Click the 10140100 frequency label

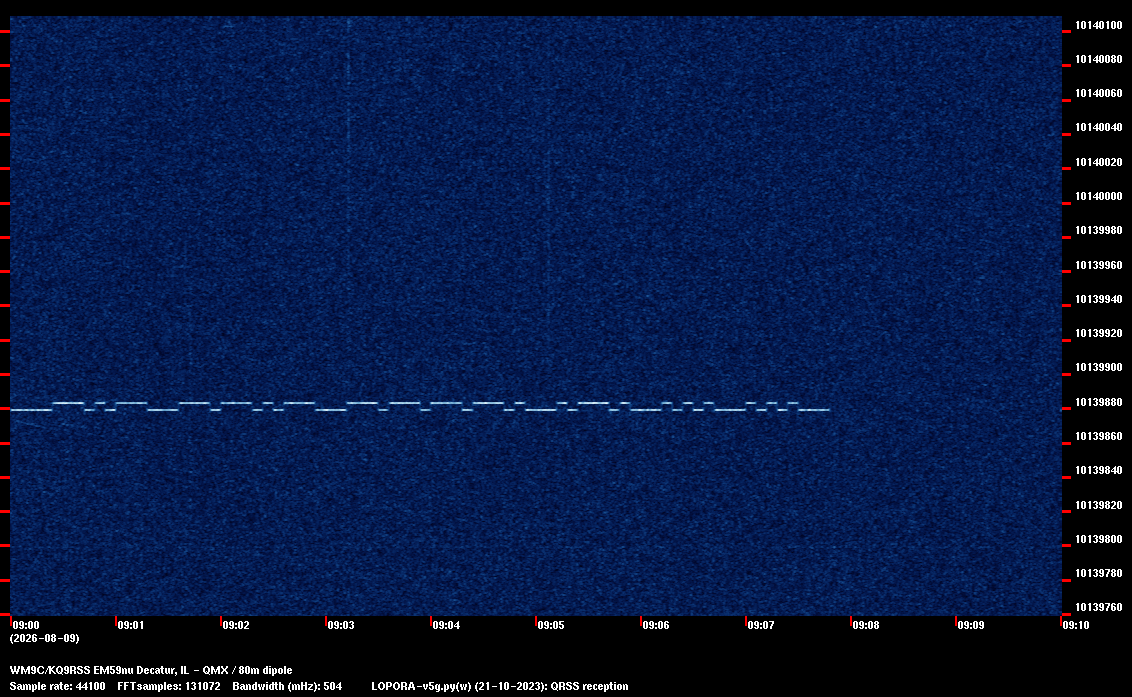(x=1099, y=25)
